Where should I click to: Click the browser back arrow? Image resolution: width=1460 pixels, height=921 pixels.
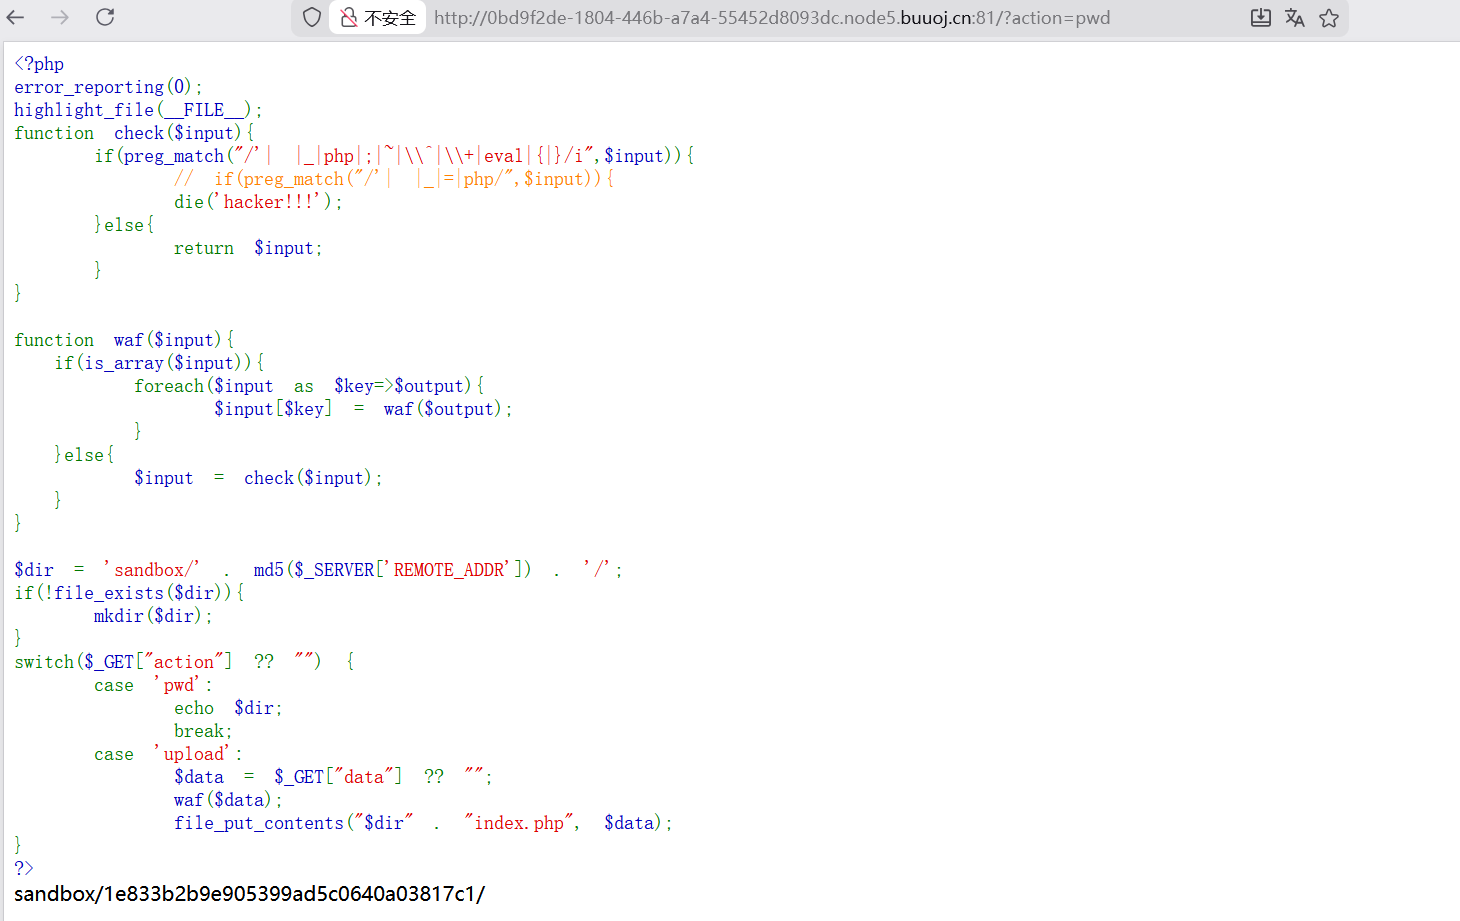click(16, 17)
